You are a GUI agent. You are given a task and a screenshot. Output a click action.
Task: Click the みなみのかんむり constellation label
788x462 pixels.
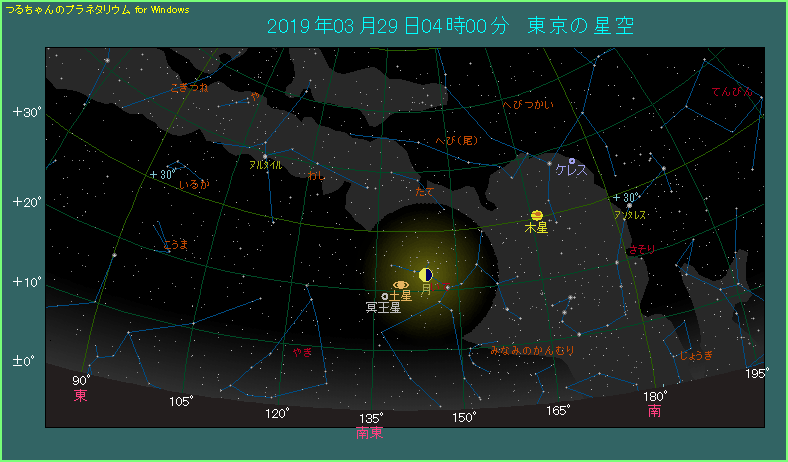pyautogui.click(x=532, y=350)
